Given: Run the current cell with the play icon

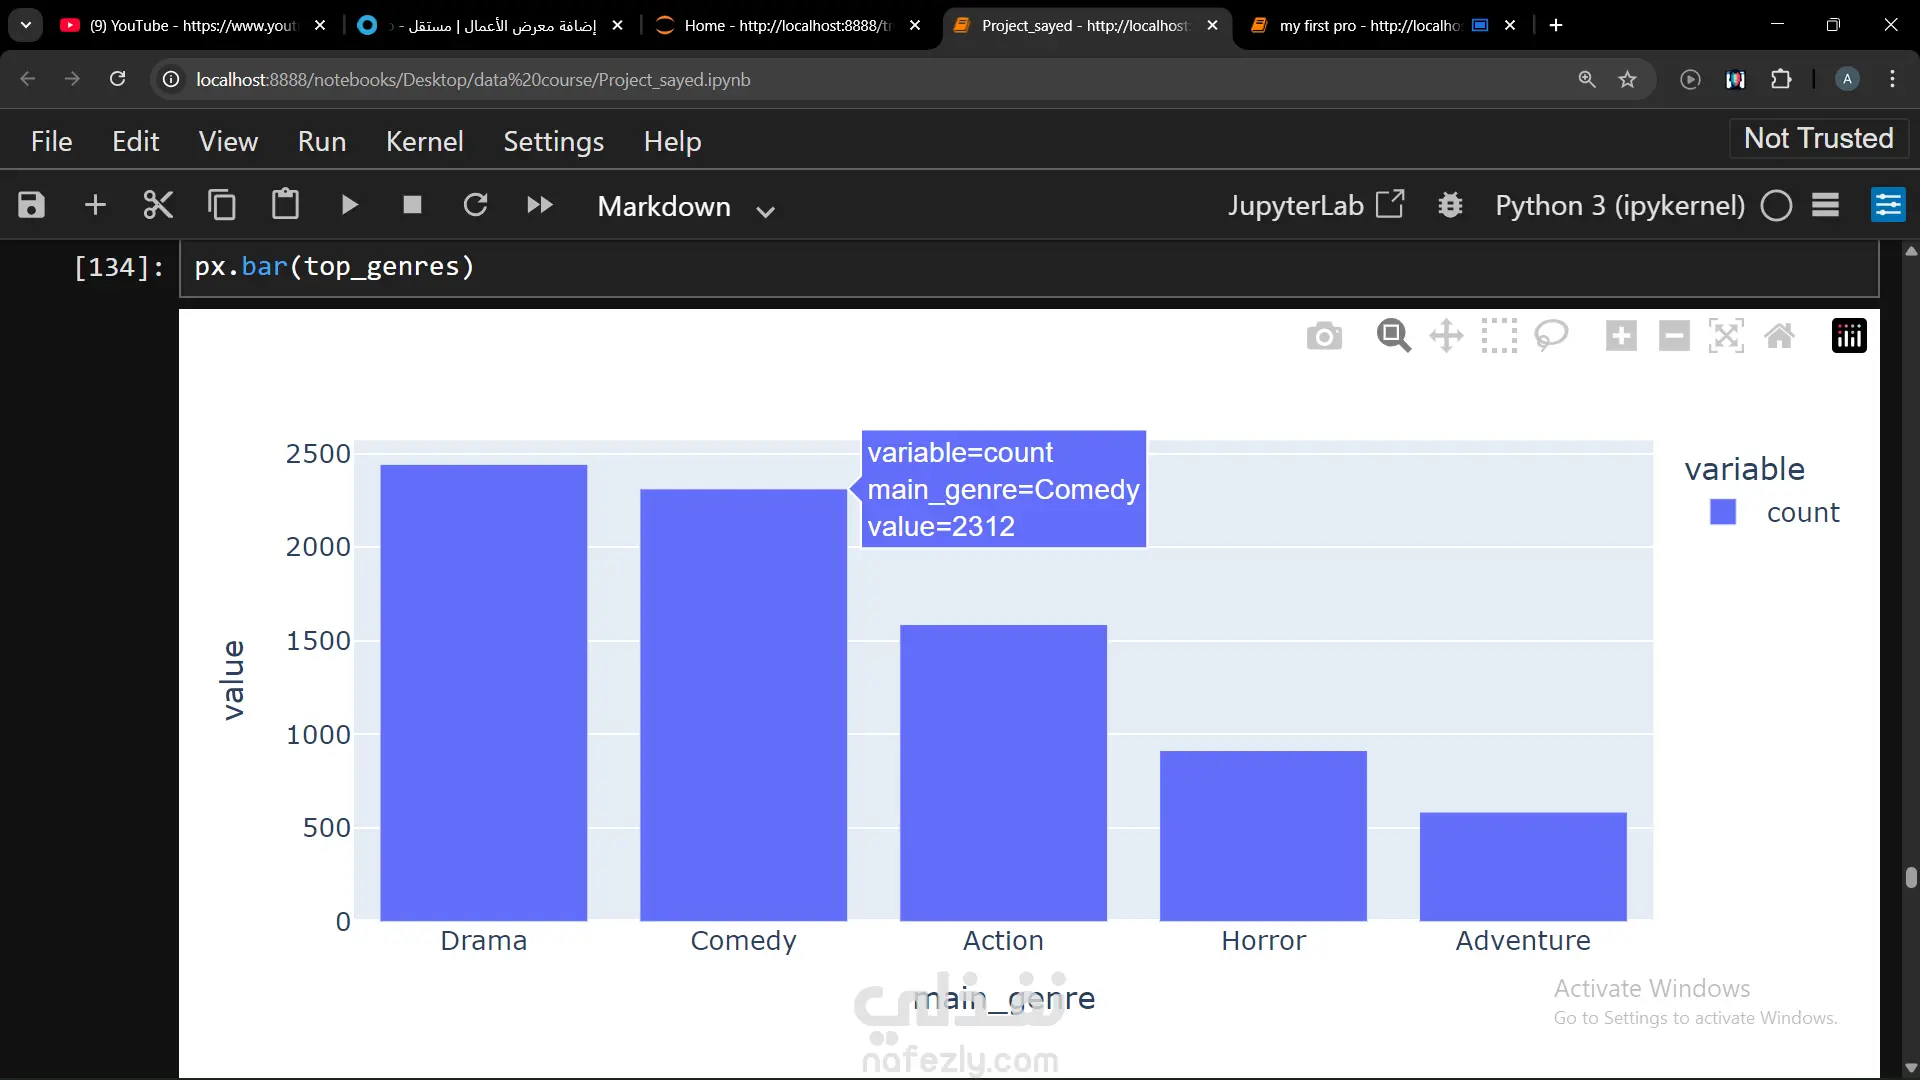Looking at the screenshot, I should coord(349,205).
